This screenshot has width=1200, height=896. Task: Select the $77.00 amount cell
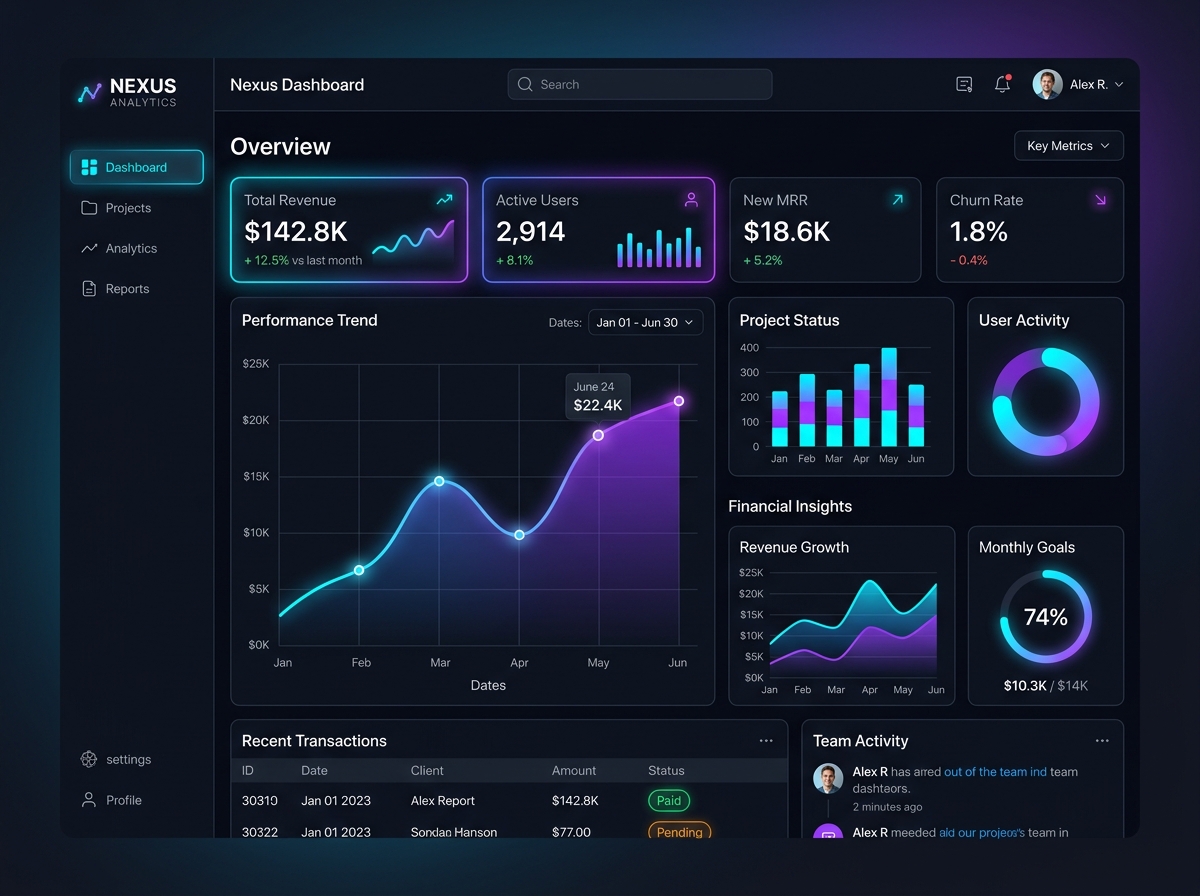[571, 832]
